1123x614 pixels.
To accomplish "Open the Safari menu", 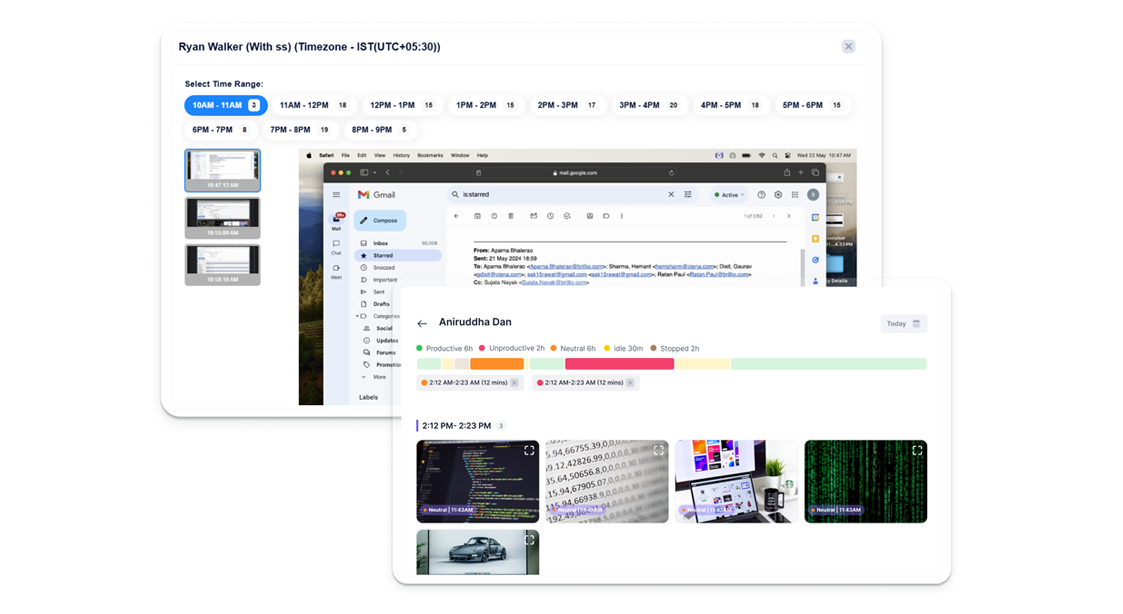I will click(x=327, y=155).
